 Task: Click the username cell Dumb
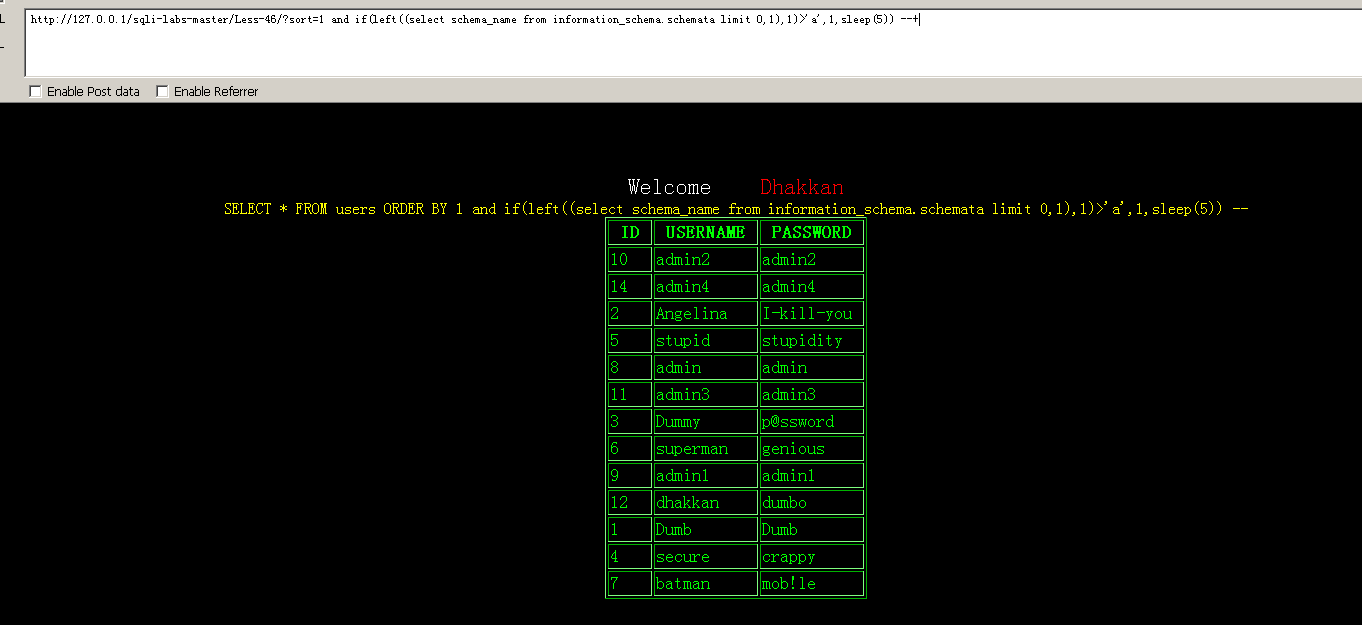click(x=706, y=529)
